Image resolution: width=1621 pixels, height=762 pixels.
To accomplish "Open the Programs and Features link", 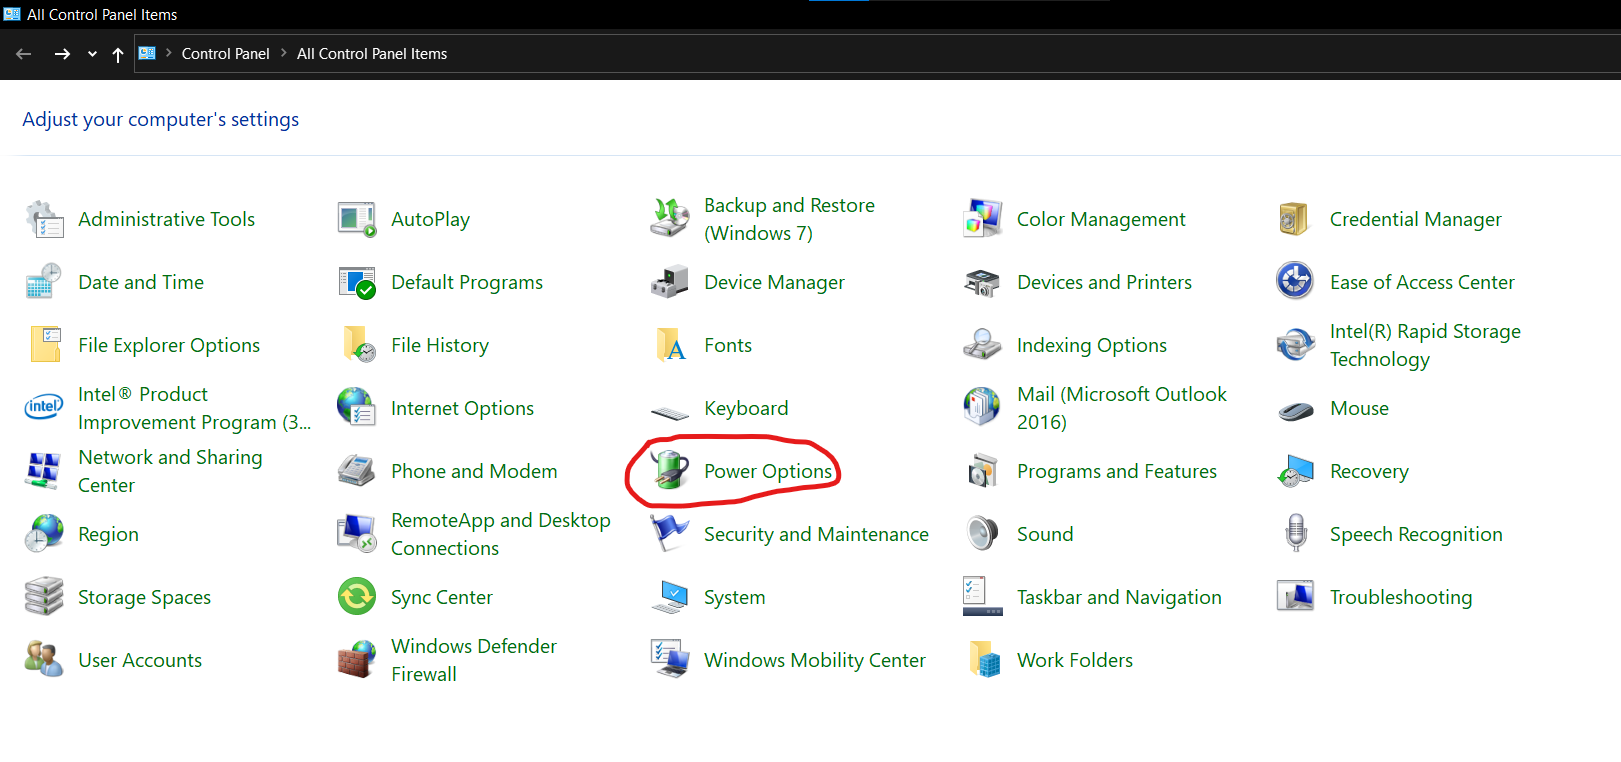I will point(1116,471).
